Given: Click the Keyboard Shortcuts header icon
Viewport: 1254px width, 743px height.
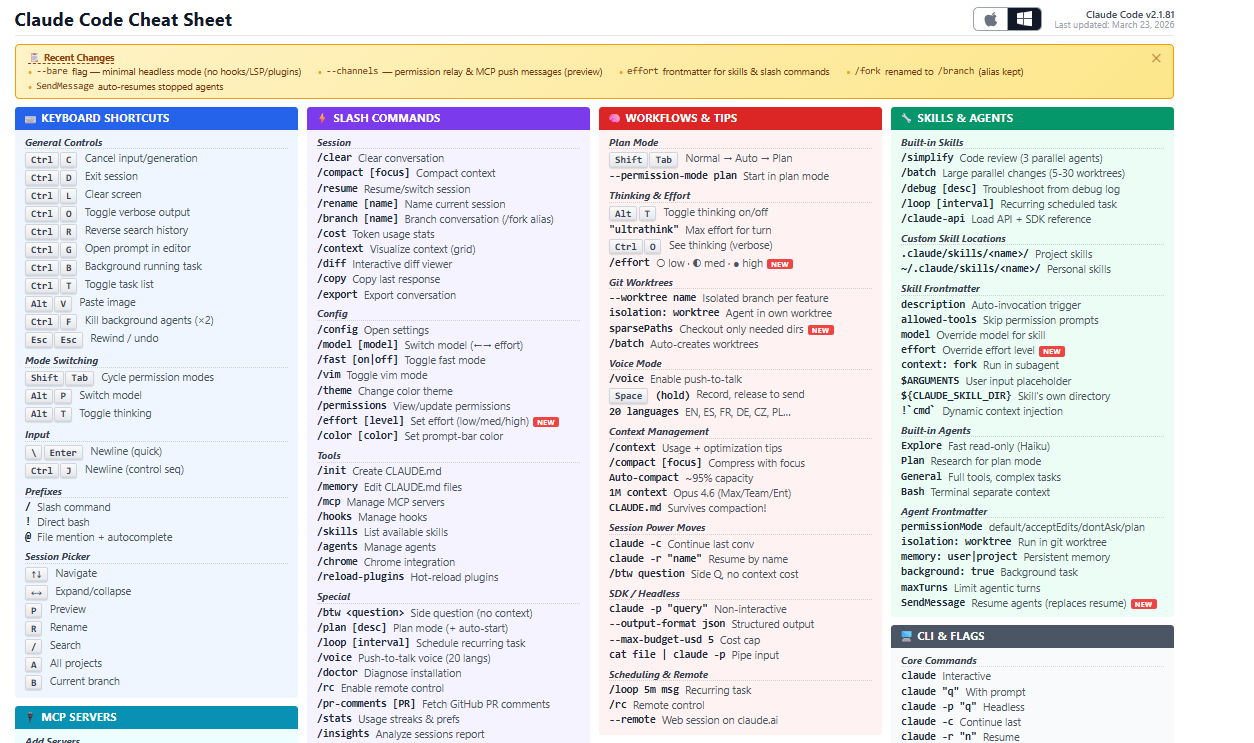Looking at the screenshot, I should pyautogui.click(x=30, y=118).
